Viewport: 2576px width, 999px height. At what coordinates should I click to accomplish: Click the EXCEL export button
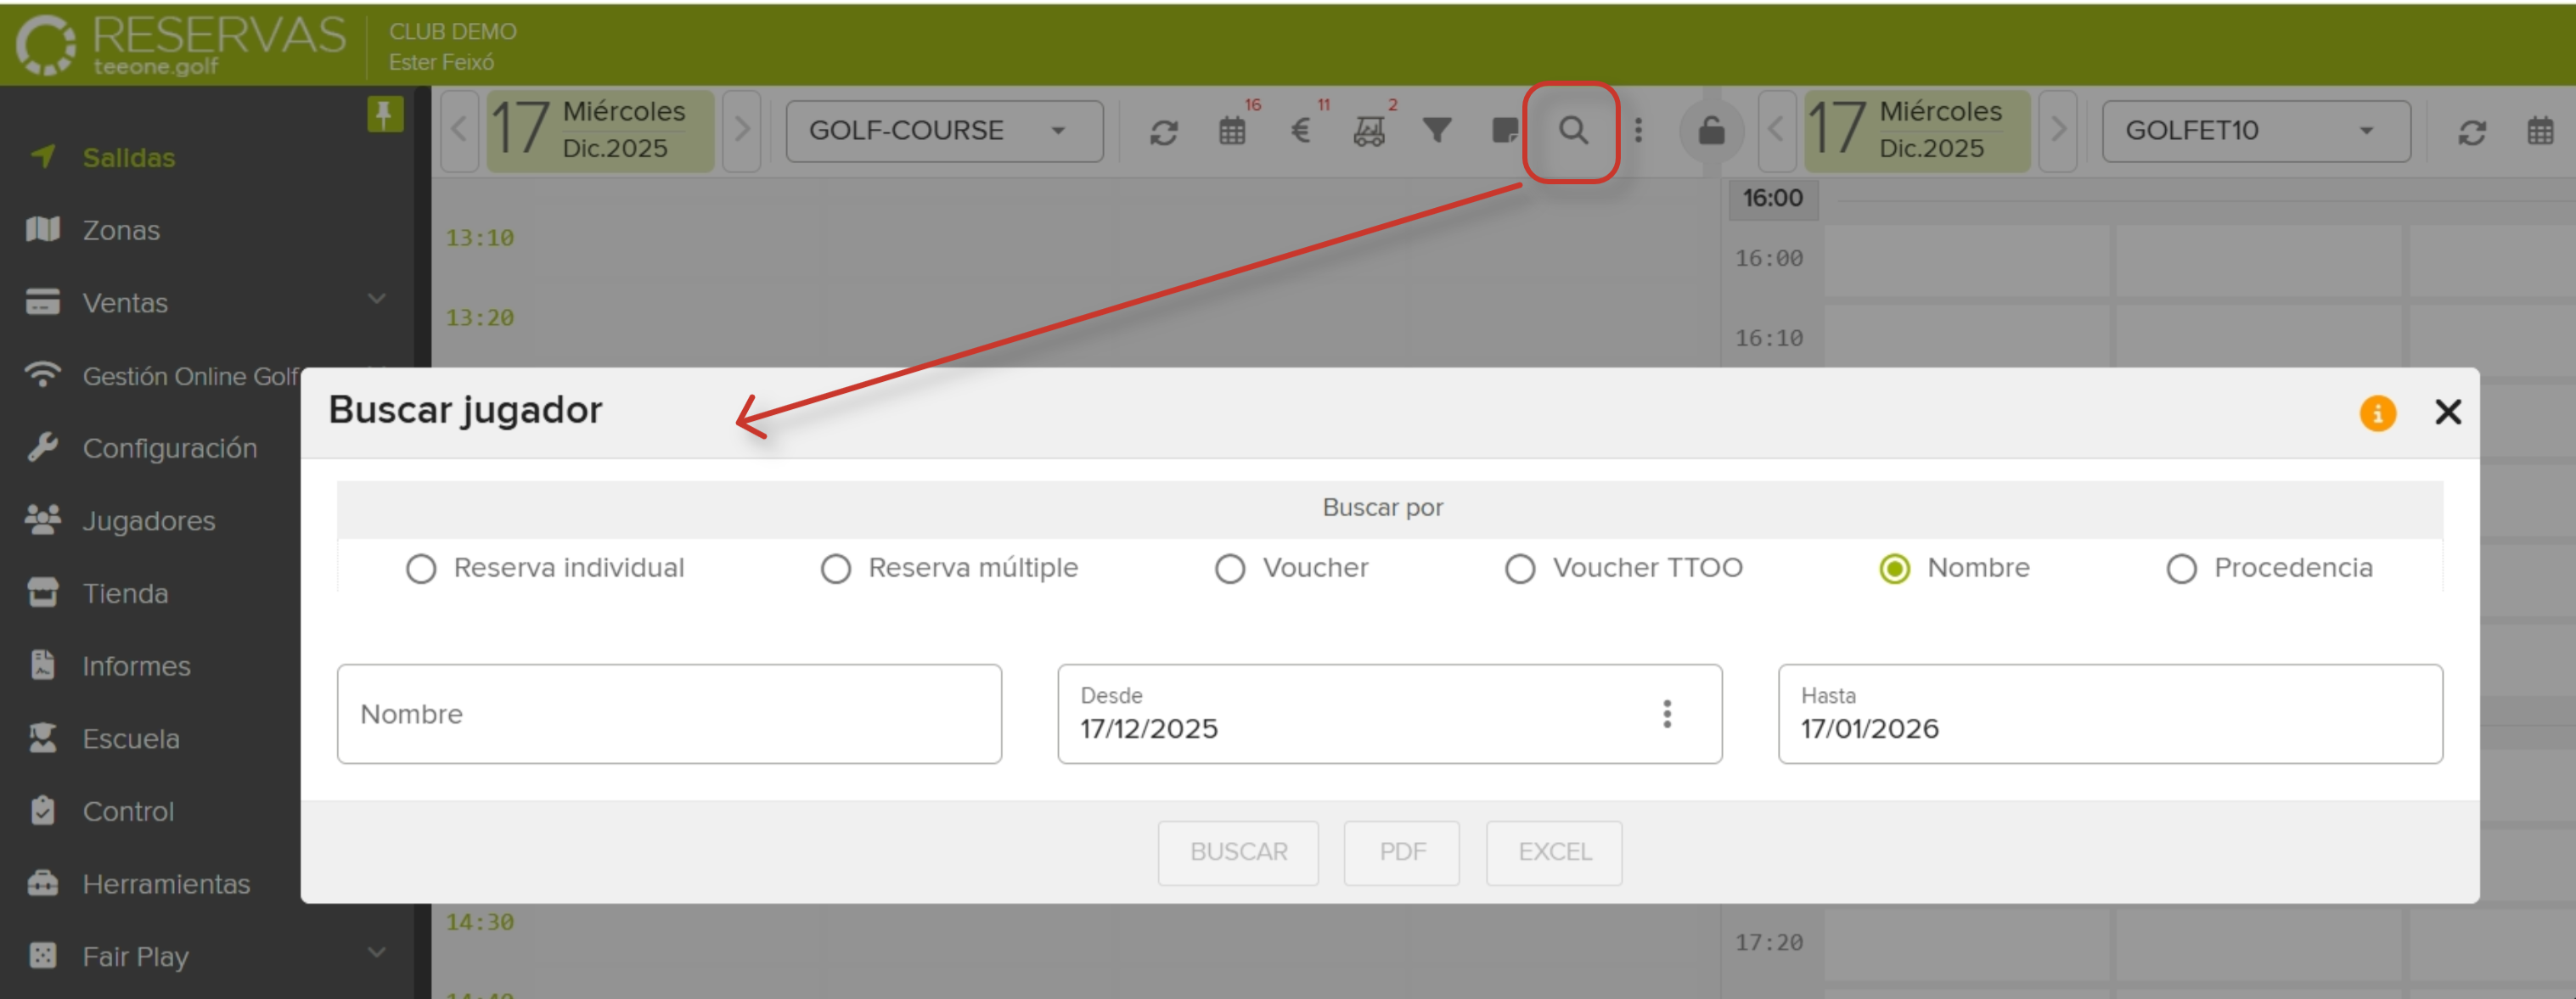pyautogui.click(x=1553, y=852)
